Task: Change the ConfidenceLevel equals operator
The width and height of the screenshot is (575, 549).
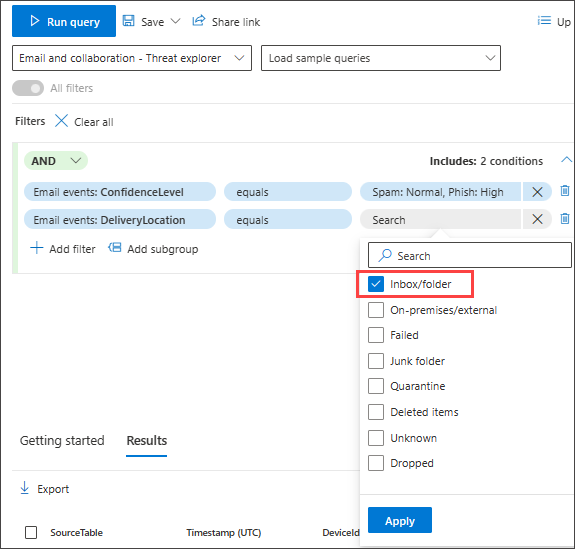Action: coord(288,192)
